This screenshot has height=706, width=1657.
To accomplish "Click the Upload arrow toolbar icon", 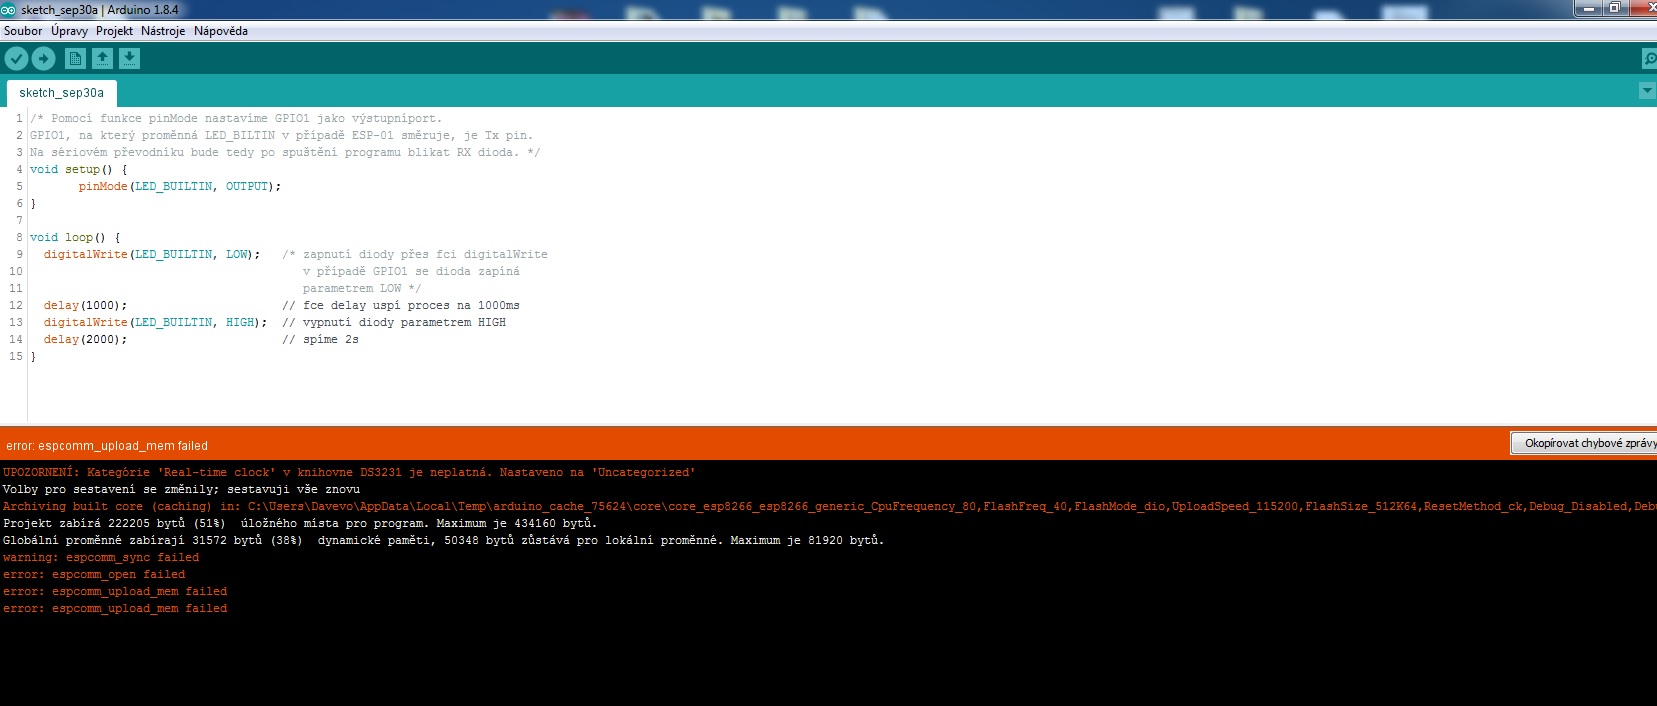I will click(x=43, y=59).
